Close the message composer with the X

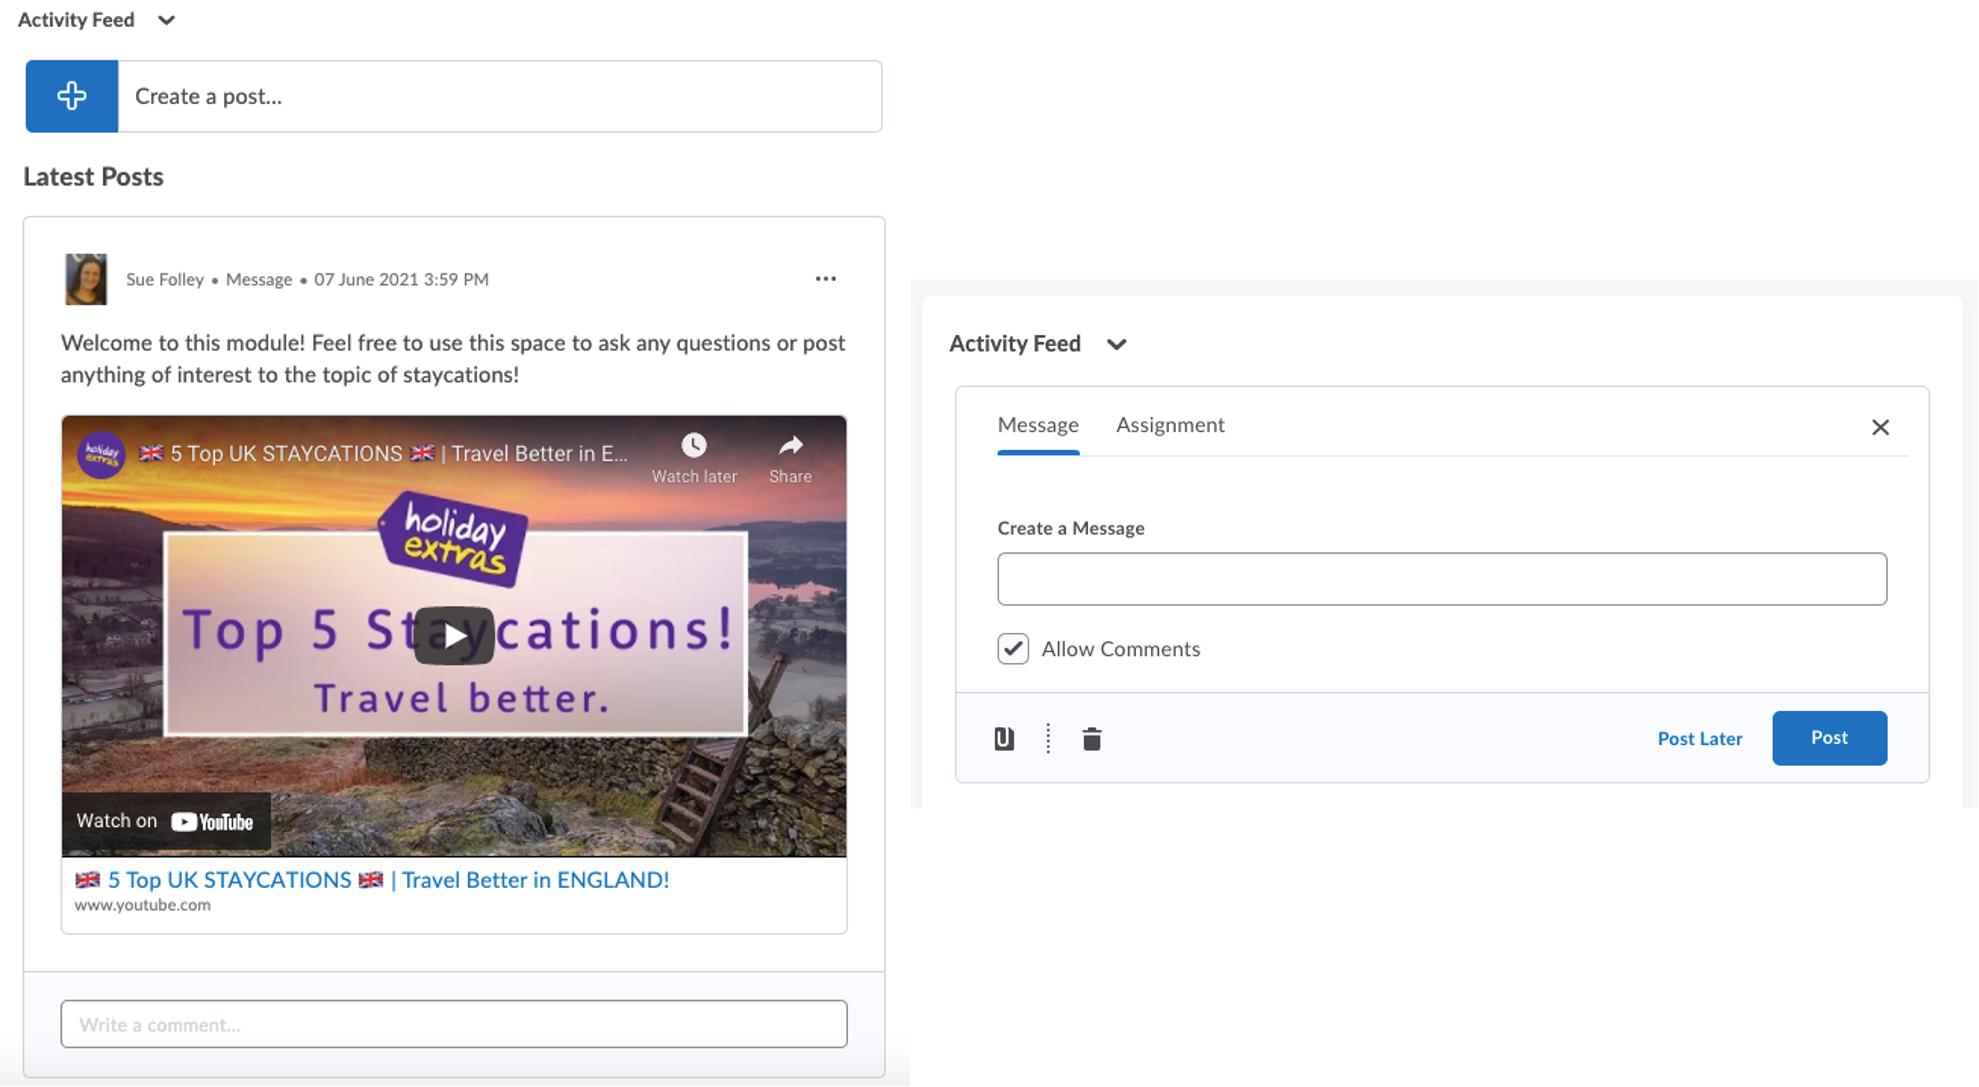pos(1880,427)
